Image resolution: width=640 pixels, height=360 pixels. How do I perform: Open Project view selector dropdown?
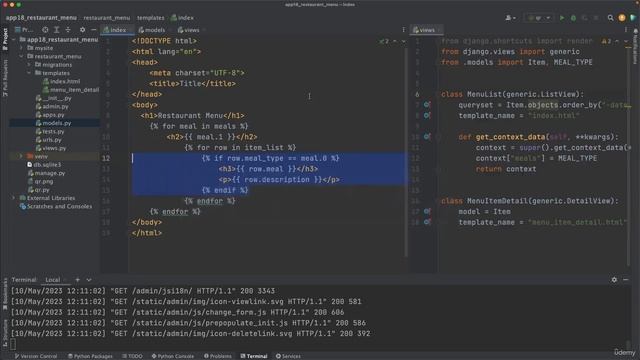[x=24, y=30]
